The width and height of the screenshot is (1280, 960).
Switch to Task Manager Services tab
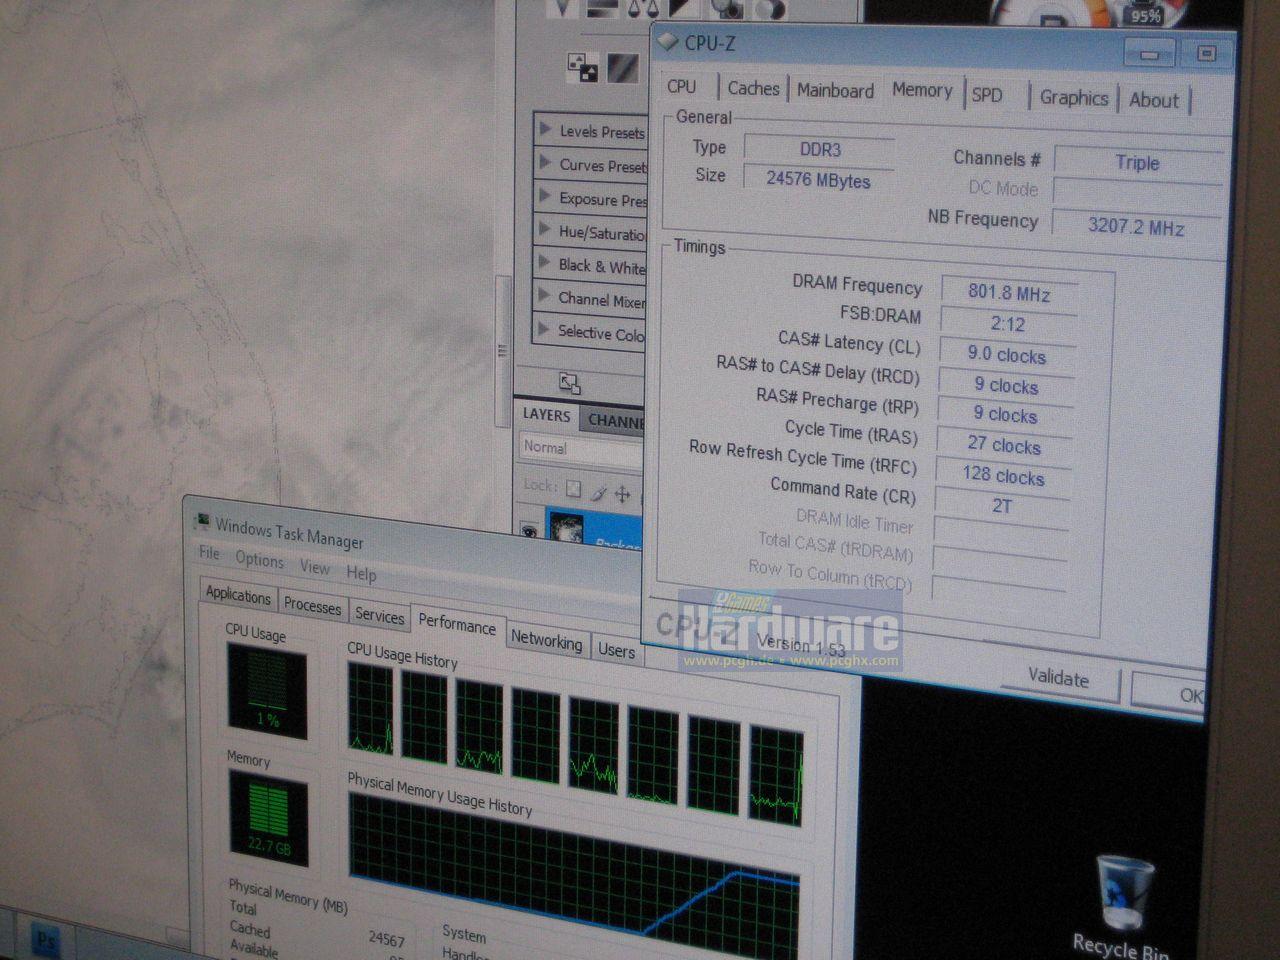[x=380, y=616]
